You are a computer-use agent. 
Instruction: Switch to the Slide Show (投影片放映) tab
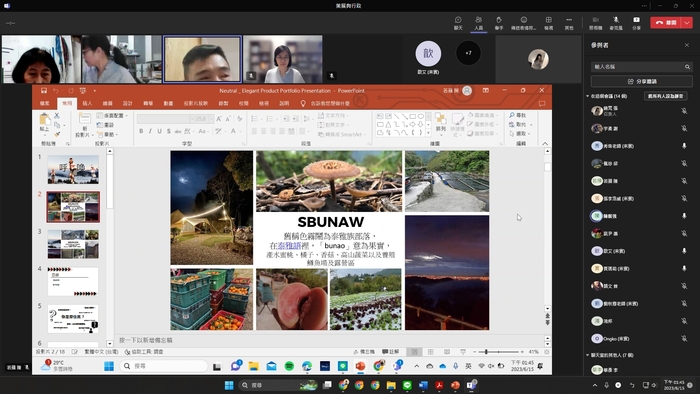click(196, 103)
